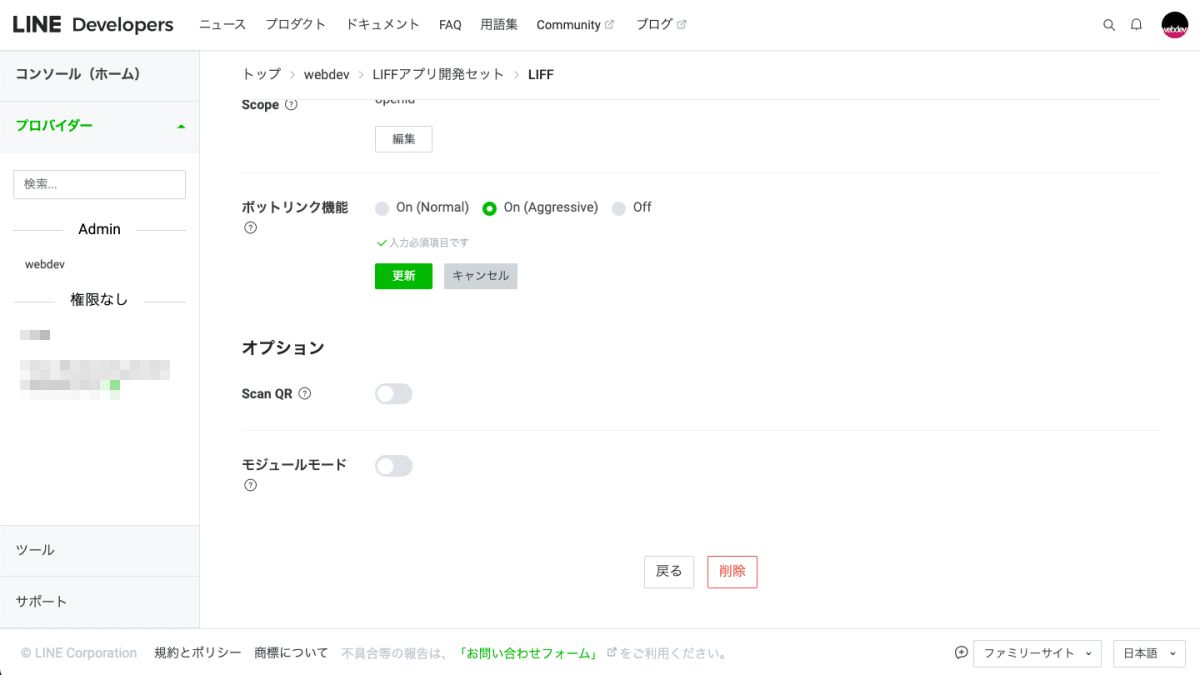This screenshot has height=675, width=1200.
Task: Open 商標について footer link
Action: [x=291, y=653]
